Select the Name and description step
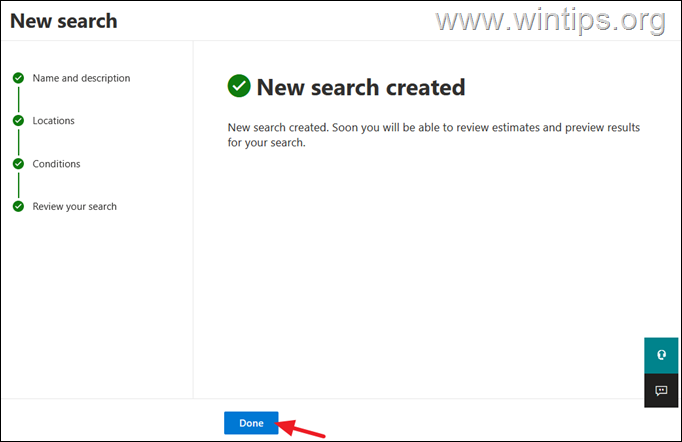The width and height of the screenshot is (682, 442). [x=81, y=78]
